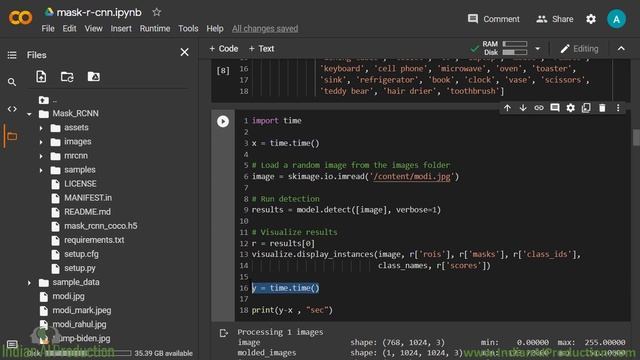Screen dimensions: 640x360
Task: Open account avatar A
Action: click(616, 19)
